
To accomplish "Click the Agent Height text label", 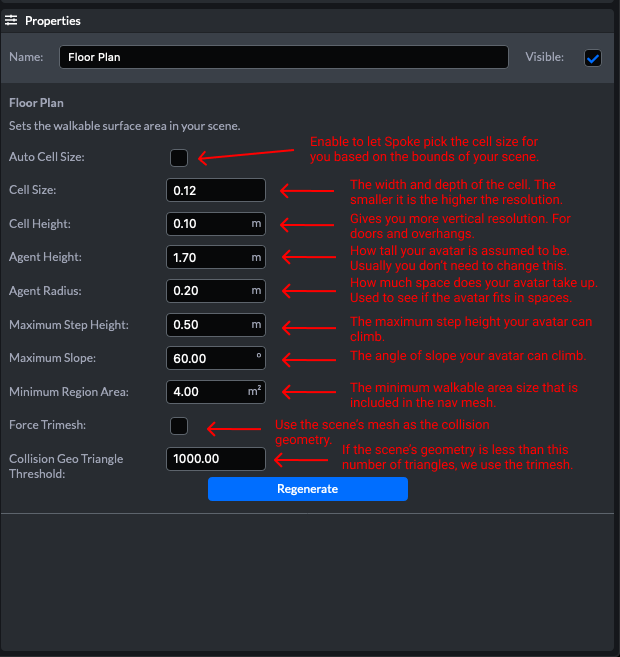I will click(x=45, y=257).
